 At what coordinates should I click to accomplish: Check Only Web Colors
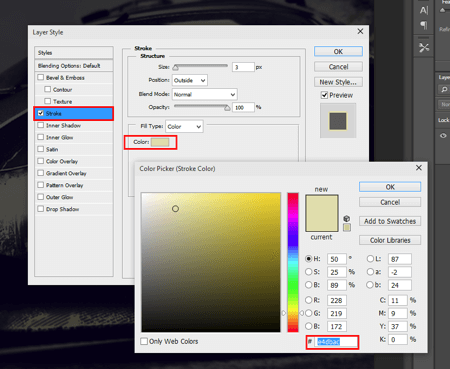point(144,341)
